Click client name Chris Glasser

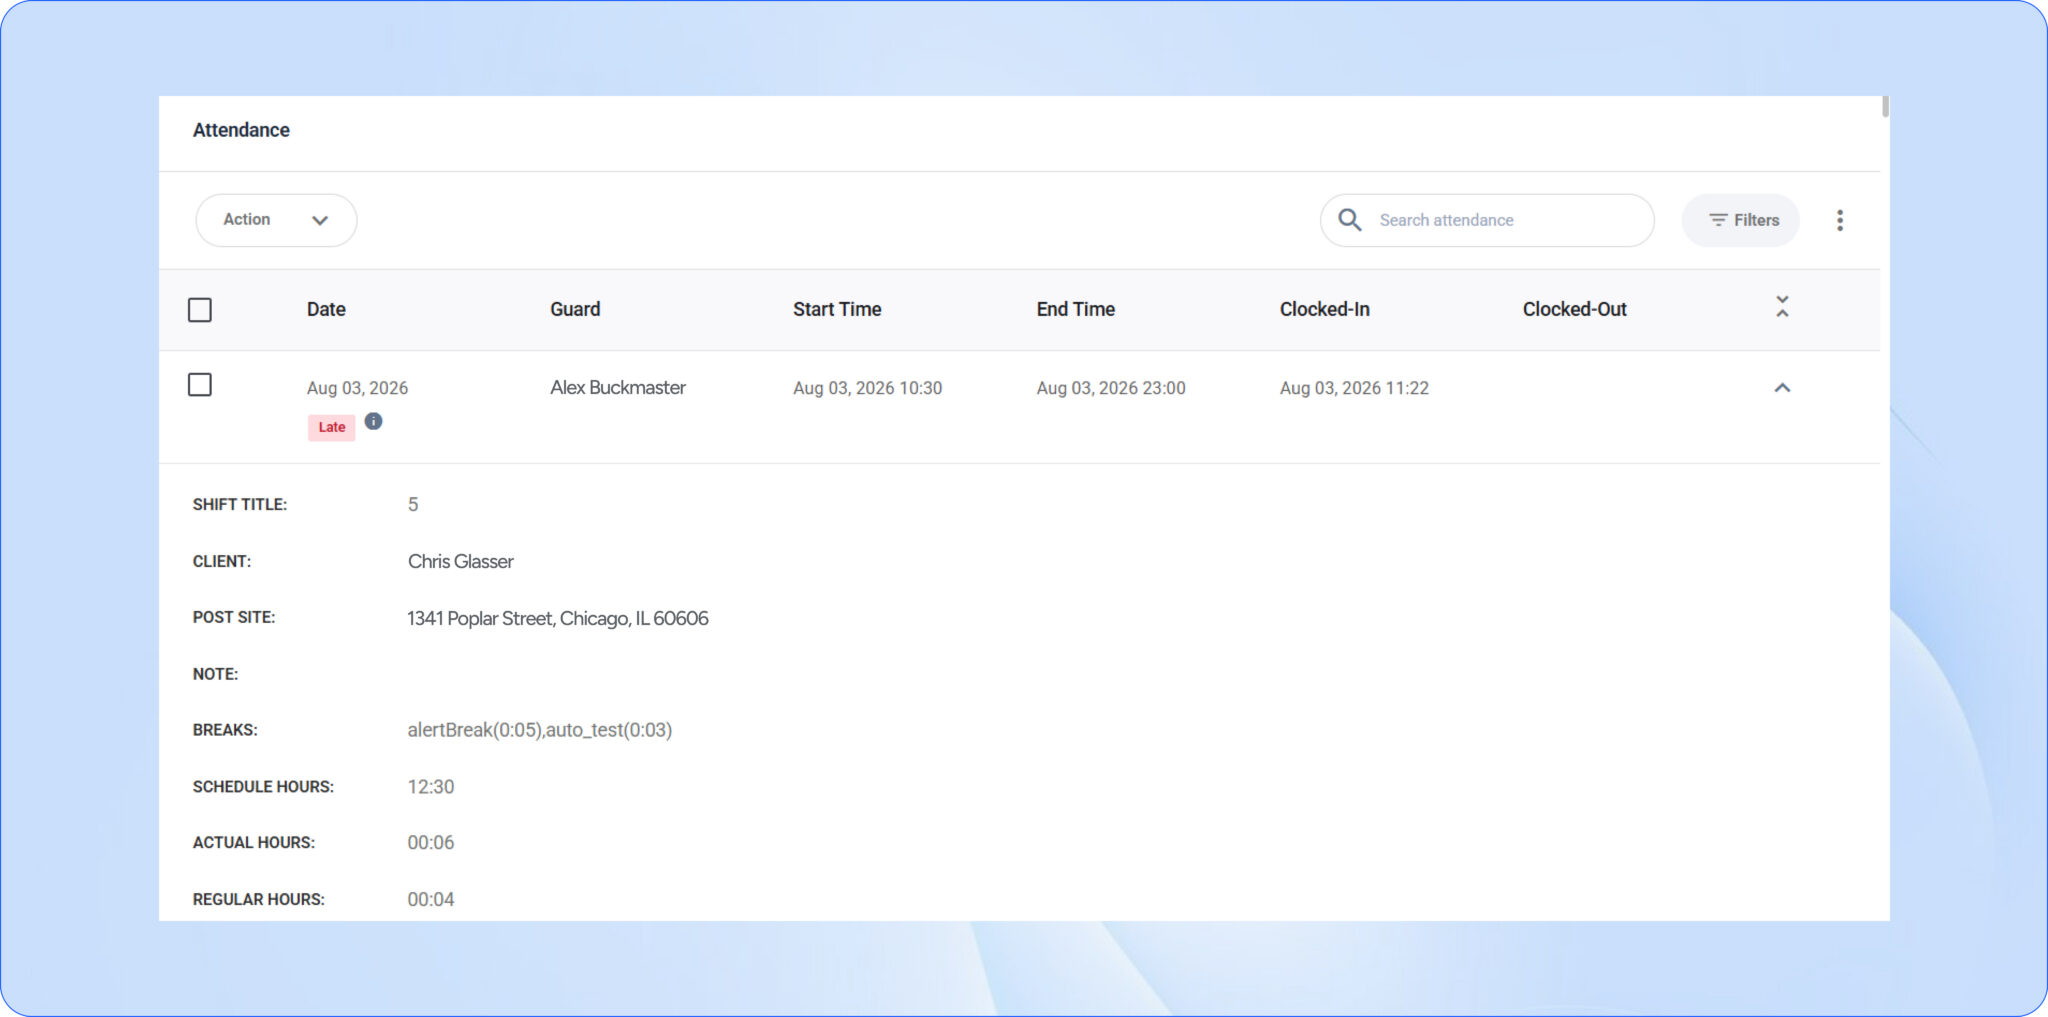click(x=461, y=562)
